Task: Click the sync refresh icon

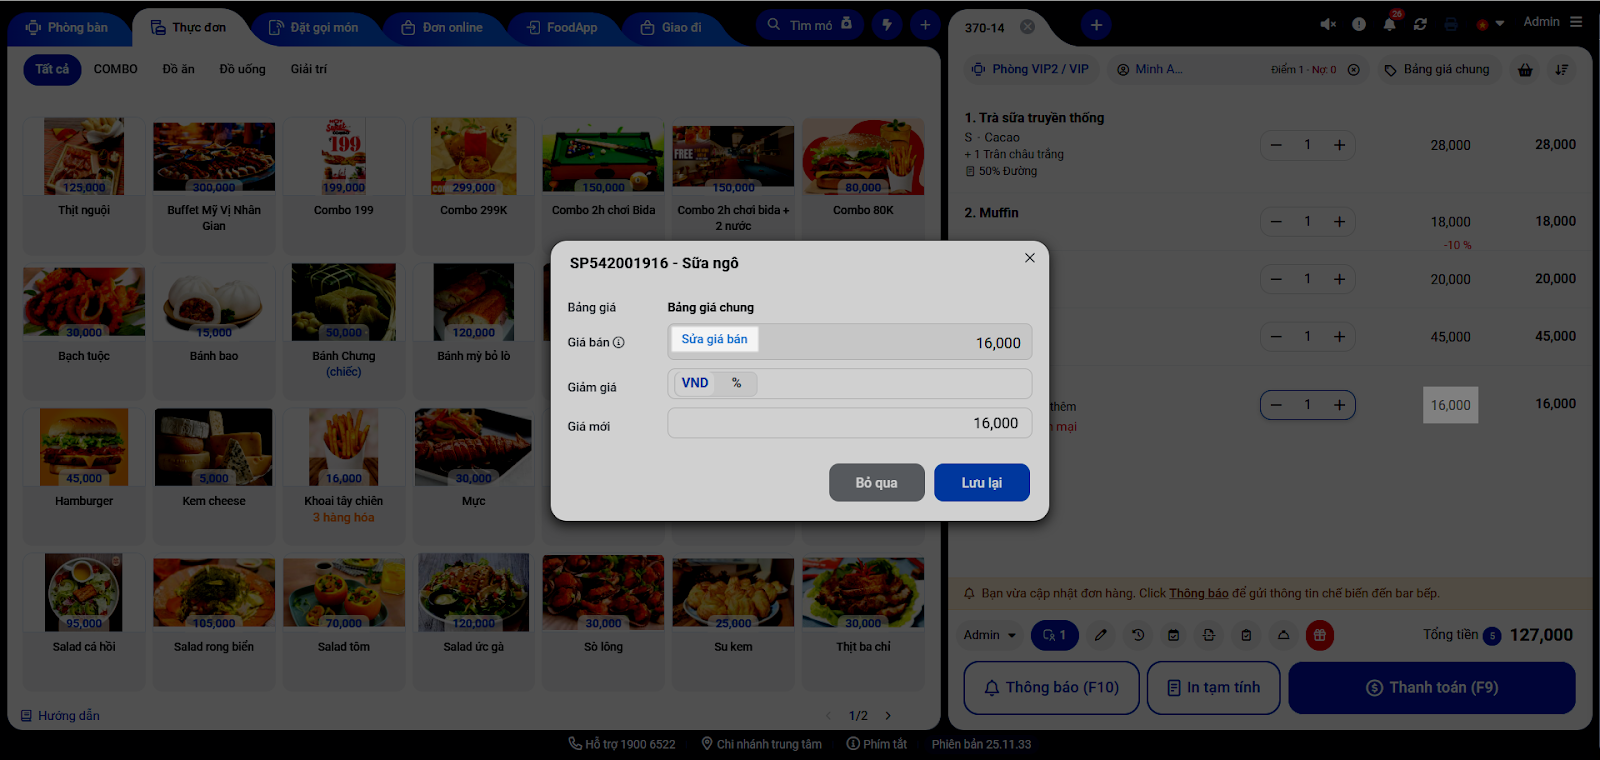Action: tap(1420, 24)
